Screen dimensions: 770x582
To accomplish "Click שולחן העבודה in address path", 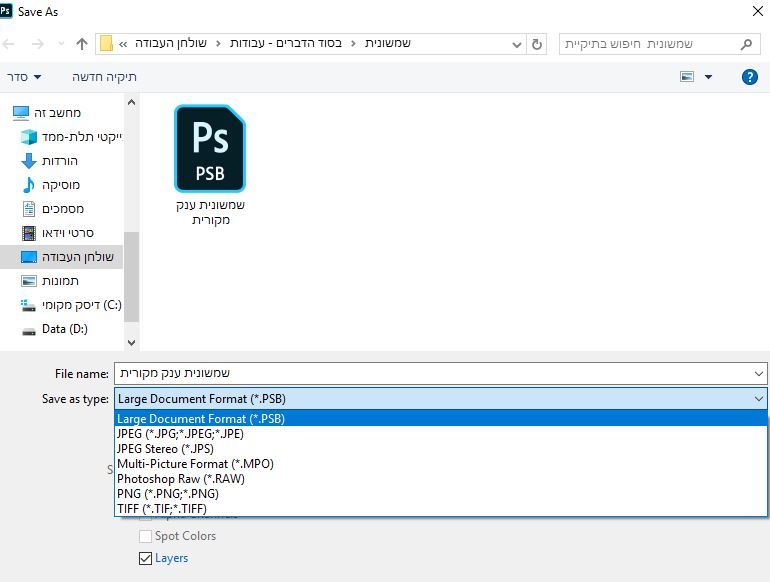I will point(170,43).
